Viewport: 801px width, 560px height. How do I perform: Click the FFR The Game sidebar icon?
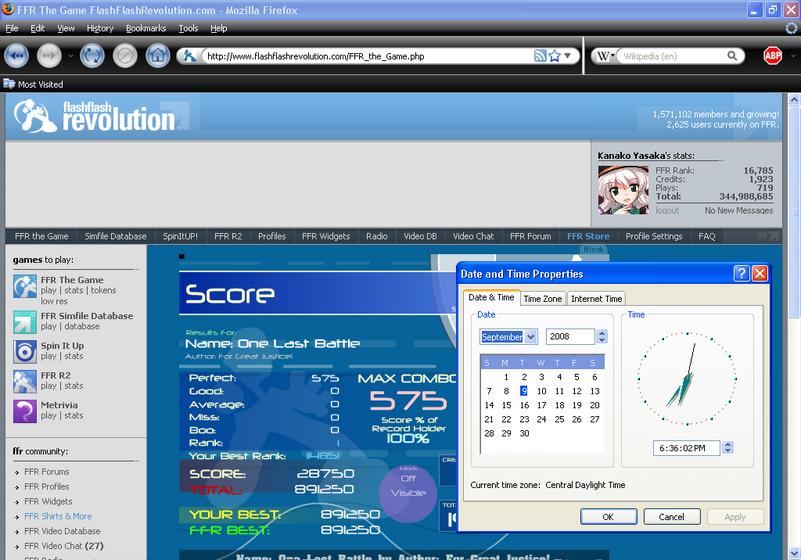[x=25, y=286]
